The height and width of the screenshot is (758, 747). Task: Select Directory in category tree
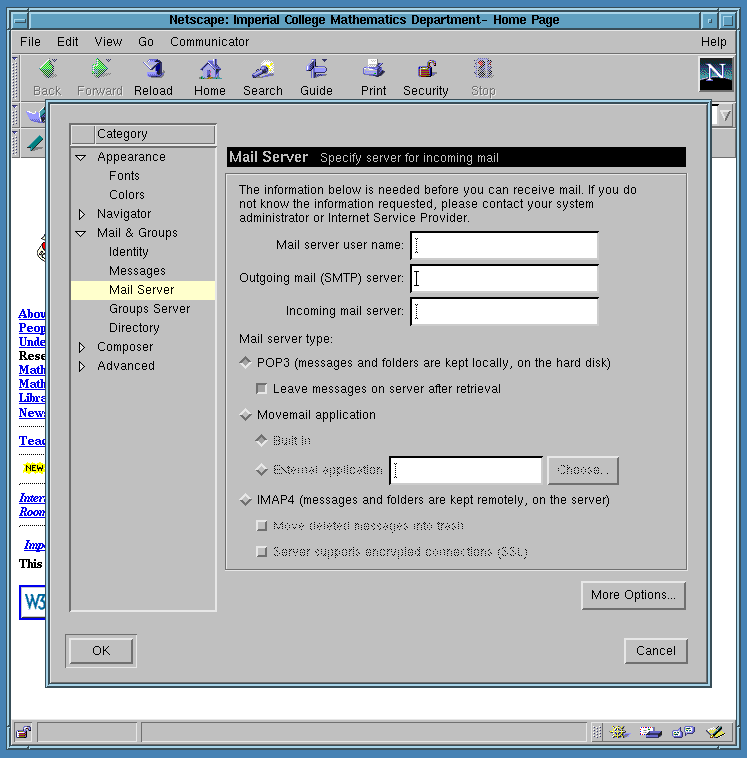[134, 327]
